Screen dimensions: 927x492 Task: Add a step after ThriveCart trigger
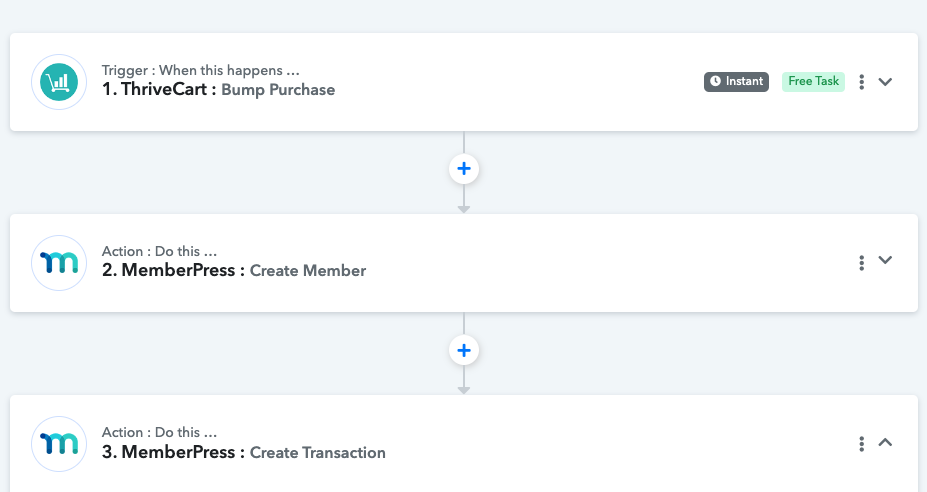(464, 169)
